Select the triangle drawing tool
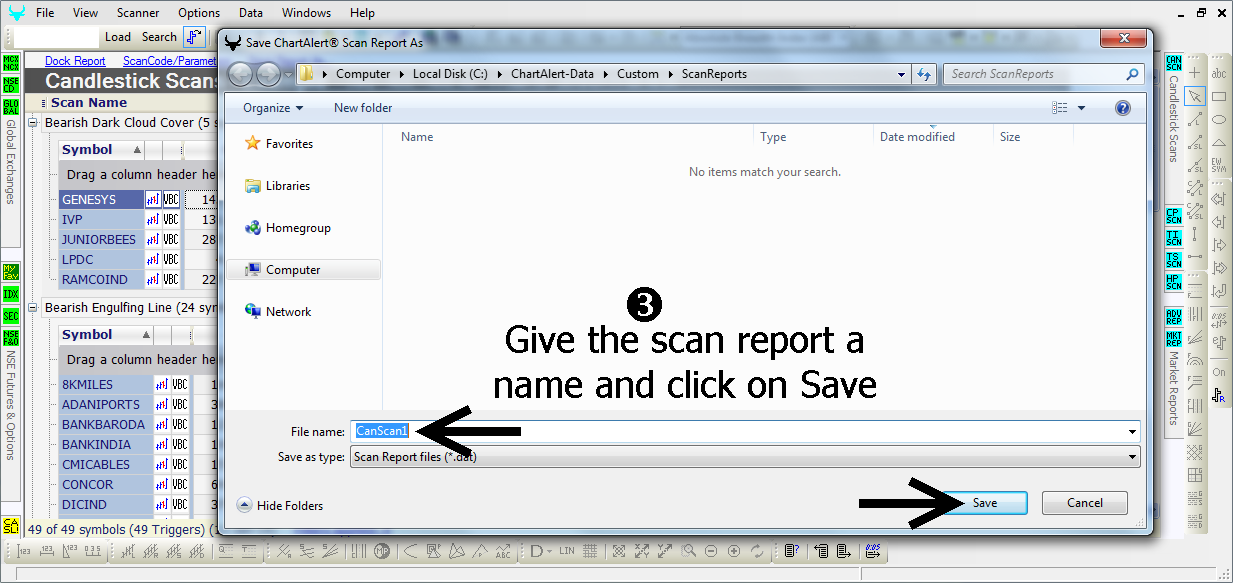Viewport: 1233px width, 583px height. 1219,142
